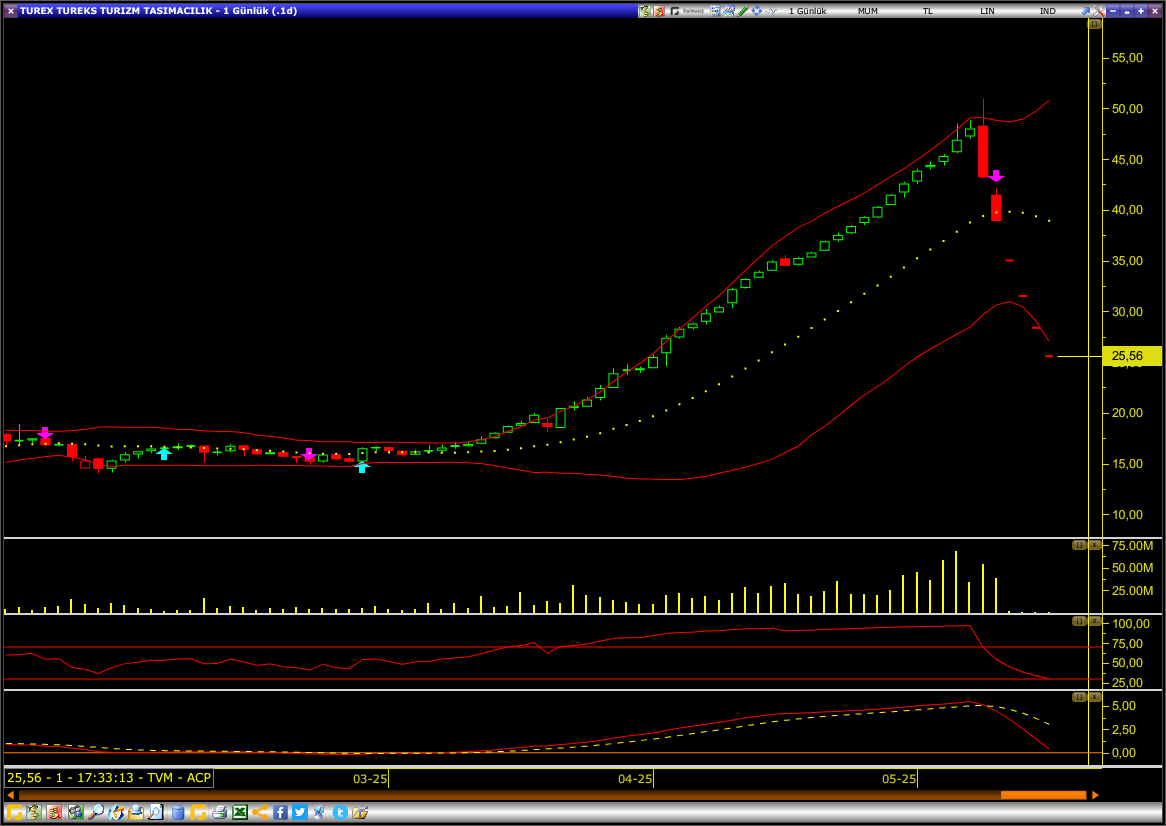Click the main price pane [] button
This screenshot has width=1166, height=826.
(x=1095, y=24)
